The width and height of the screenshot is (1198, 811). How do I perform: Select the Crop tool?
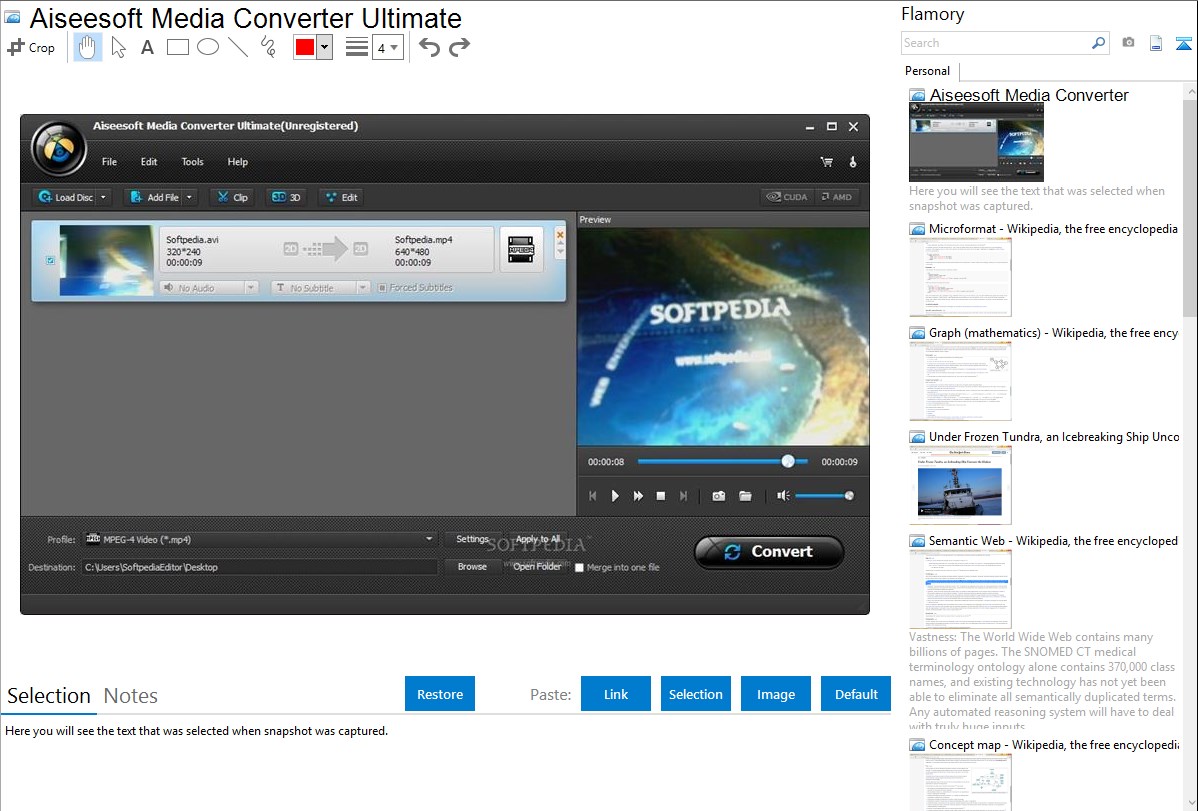point(31,47)
